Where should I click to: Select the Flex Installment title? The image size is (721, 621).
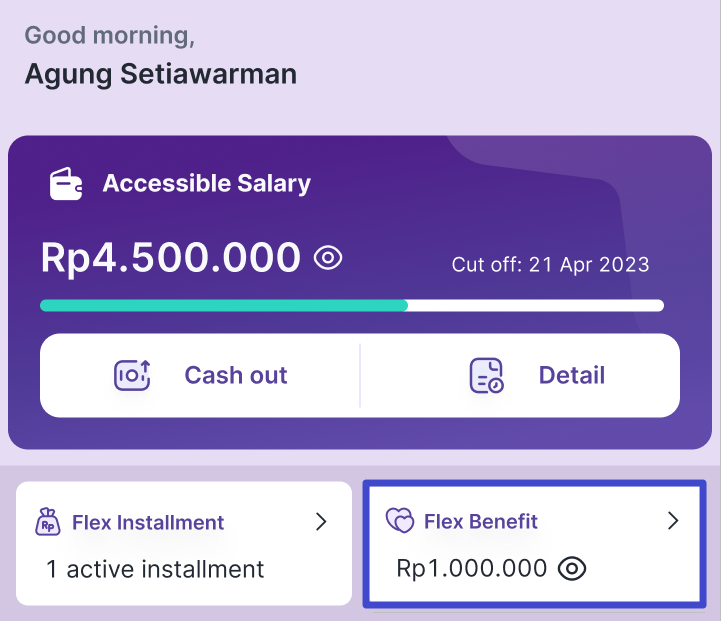click(148, 522)
